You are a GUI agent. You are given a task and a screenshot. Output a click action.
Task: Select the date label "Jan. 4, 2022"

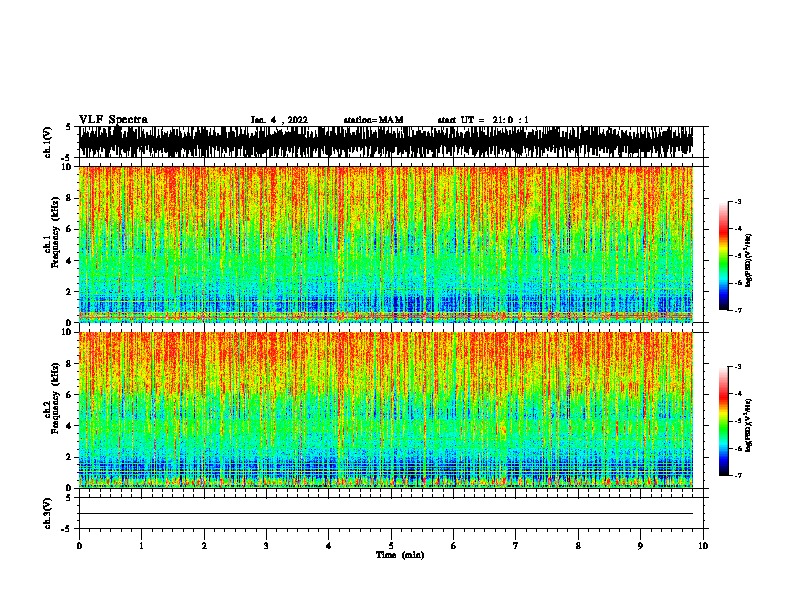tap(279, 120)
